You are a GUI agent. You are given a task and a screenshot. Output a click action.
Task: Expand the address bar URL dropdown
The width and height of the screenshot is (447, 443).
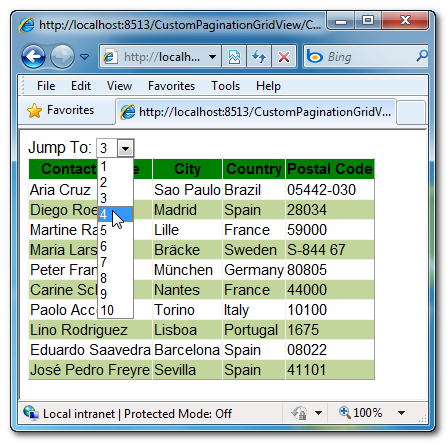(x=212, y=57)
